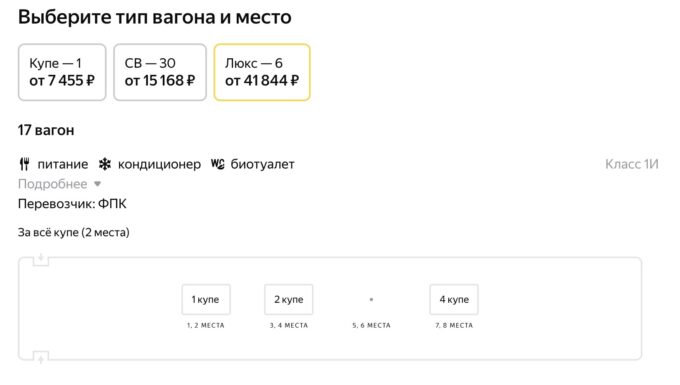The width and height of the screenshot is (680, 385).
Task: Switch to the СВ — 30 option
Action: [x=160, y=72]
